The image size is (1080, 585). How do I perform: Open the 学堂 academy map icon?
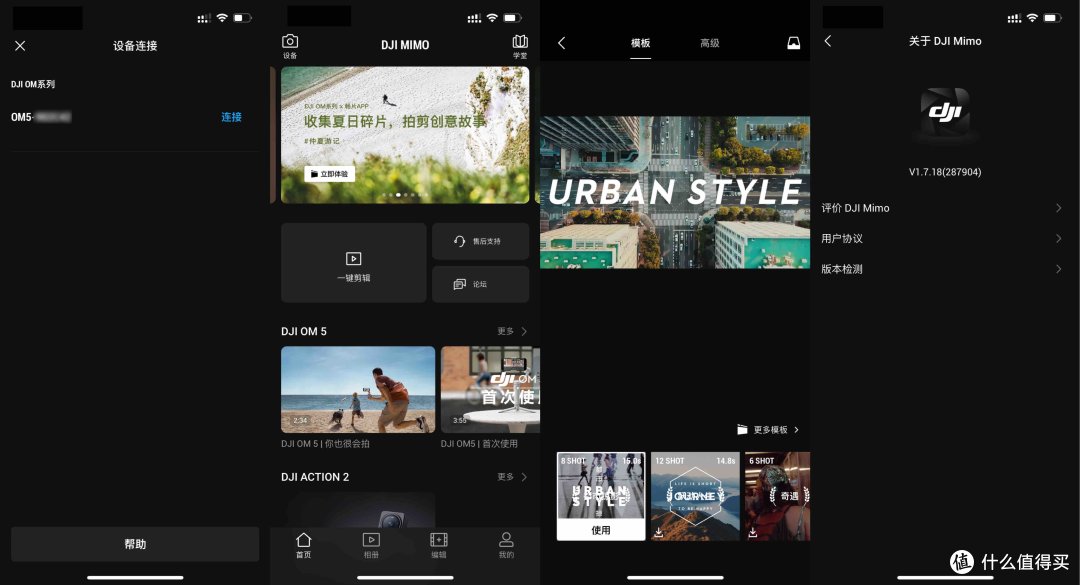(520, 45)
